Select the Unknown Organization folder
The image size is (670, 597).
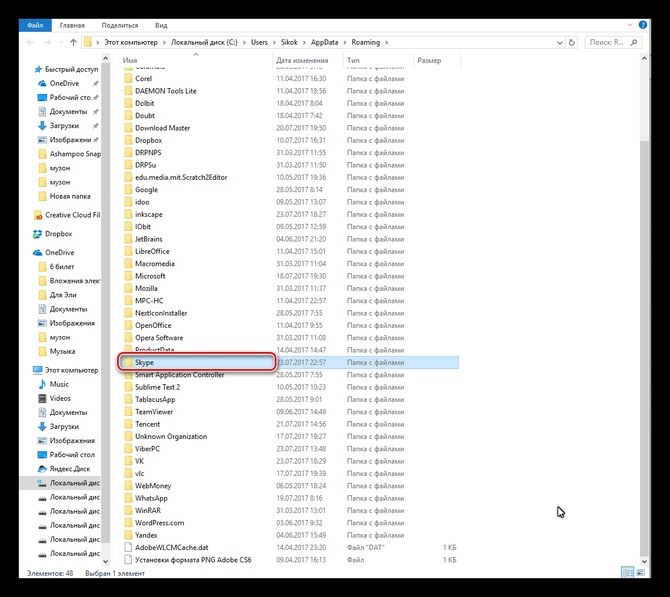click(x=288, y=436)
